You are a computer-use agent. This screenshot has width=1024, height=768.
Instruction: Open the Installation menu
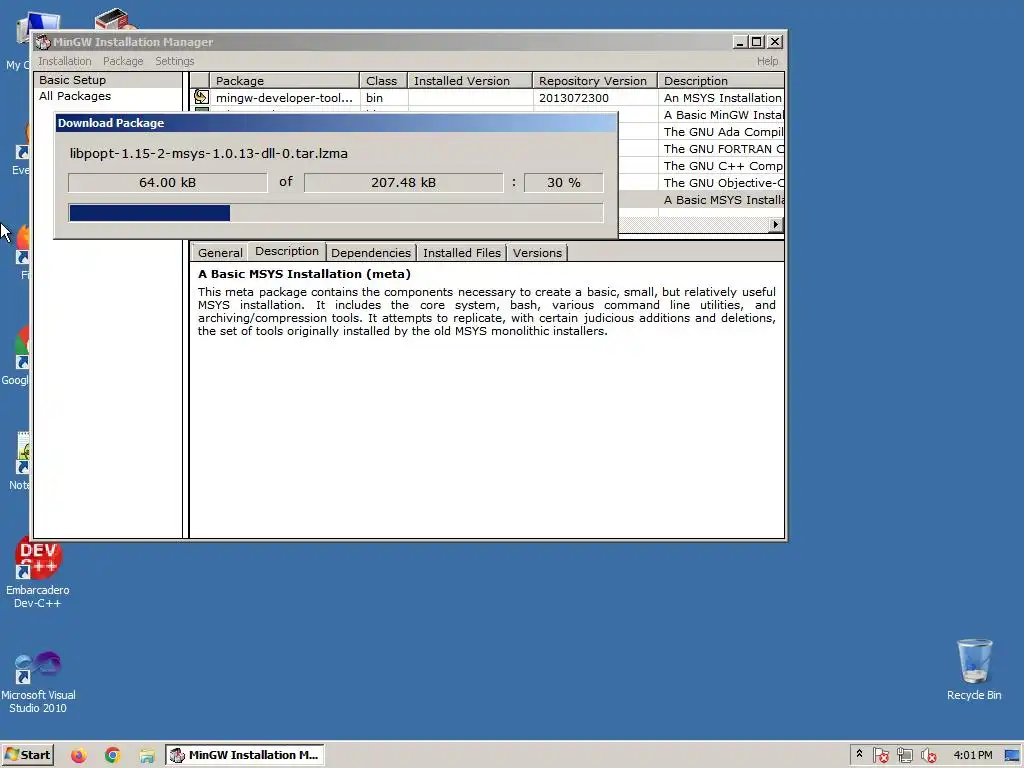click(65, 61)
